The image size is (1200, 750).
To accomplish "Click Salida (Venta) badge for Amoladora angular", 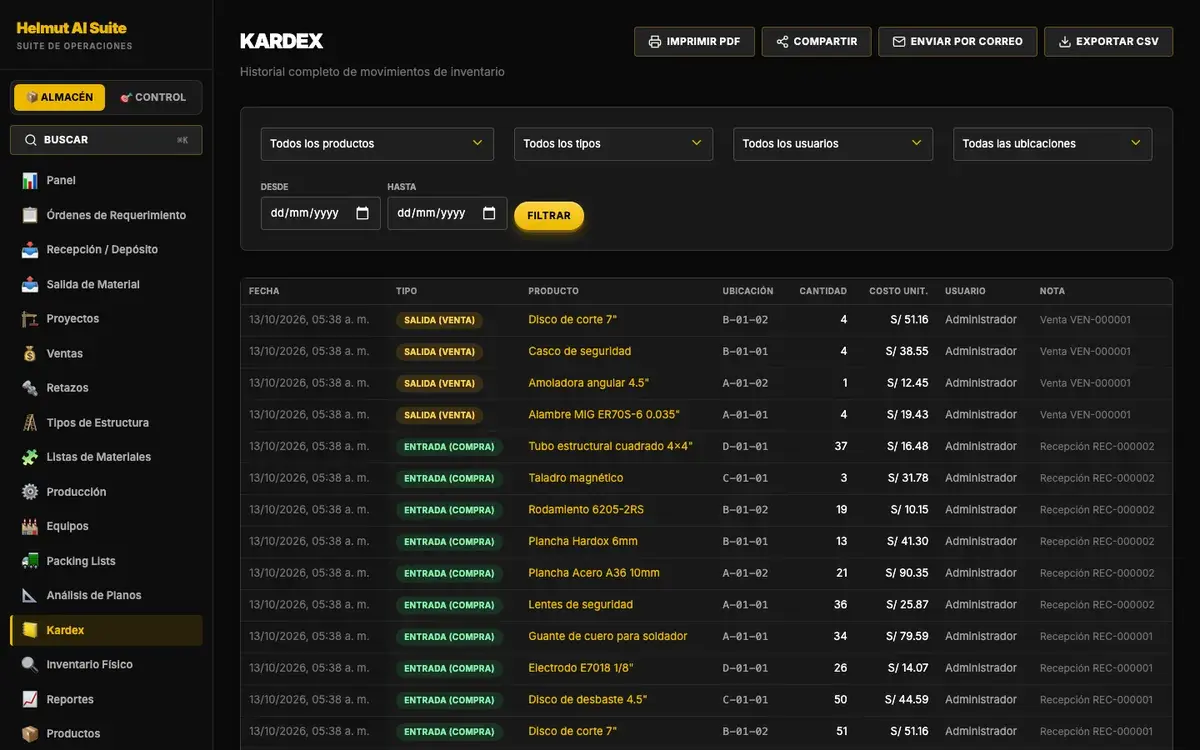I will (x=439, y=383).
